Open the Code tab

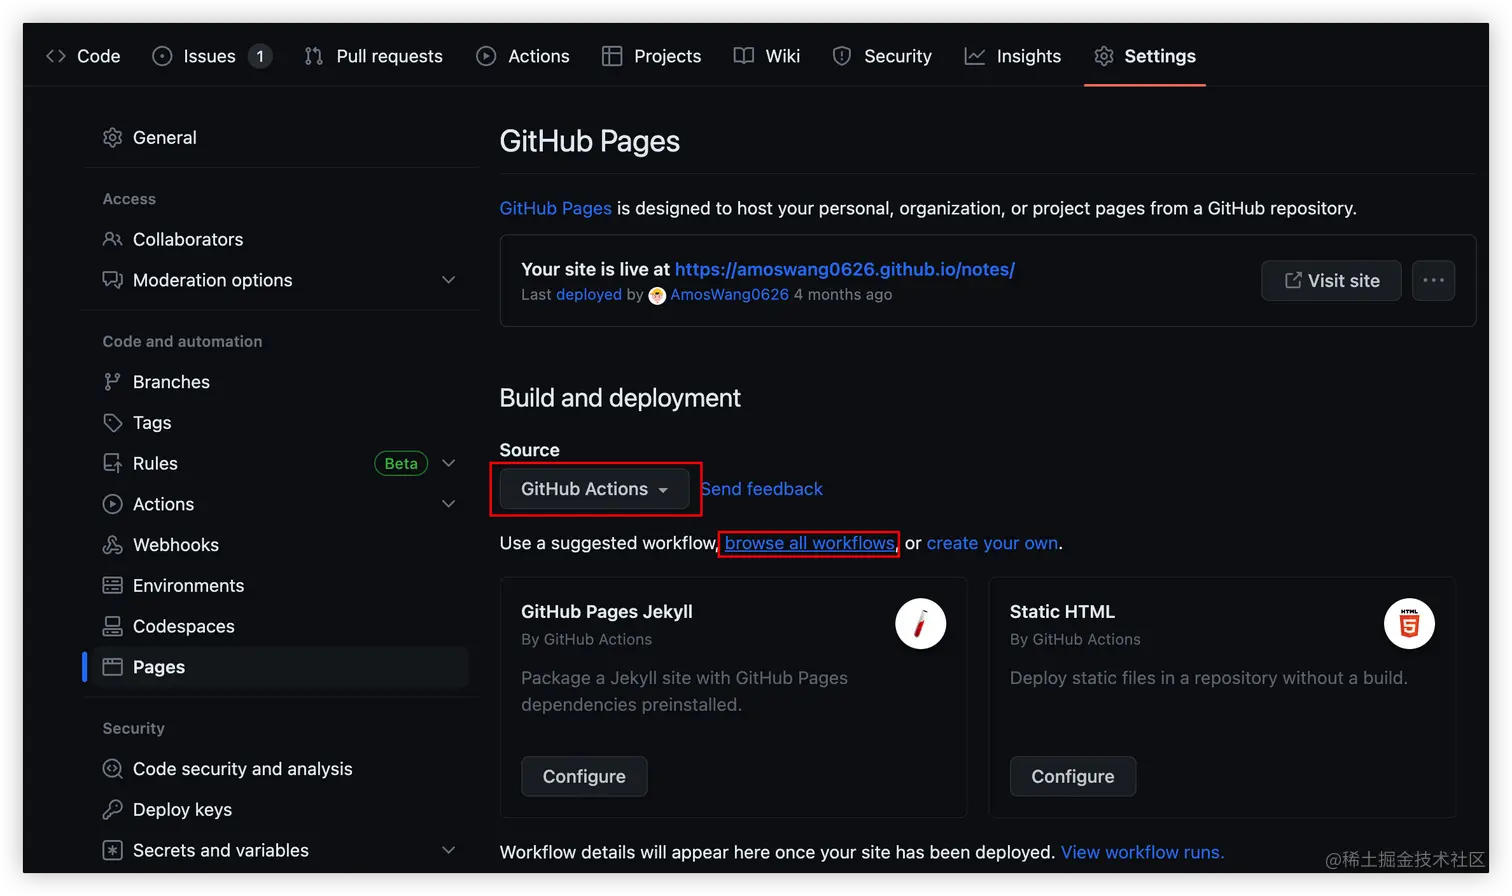click(83, 56)
